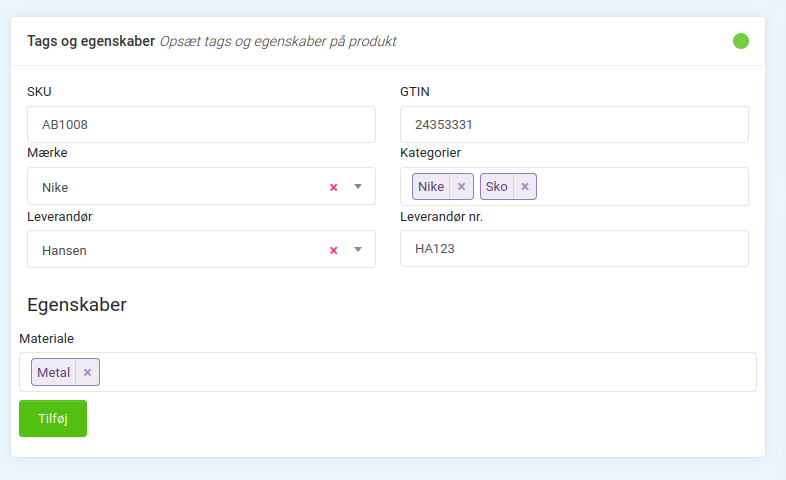This screenshot has height=480, width=786.
Task: Select the Metal tag label
Action: tap(54, 373)
